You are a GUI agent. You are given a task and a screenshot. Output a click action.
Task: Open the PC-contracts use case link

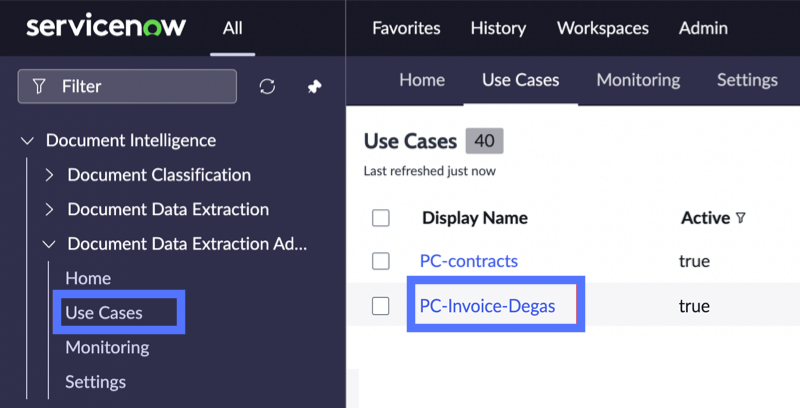pos(469,261)
